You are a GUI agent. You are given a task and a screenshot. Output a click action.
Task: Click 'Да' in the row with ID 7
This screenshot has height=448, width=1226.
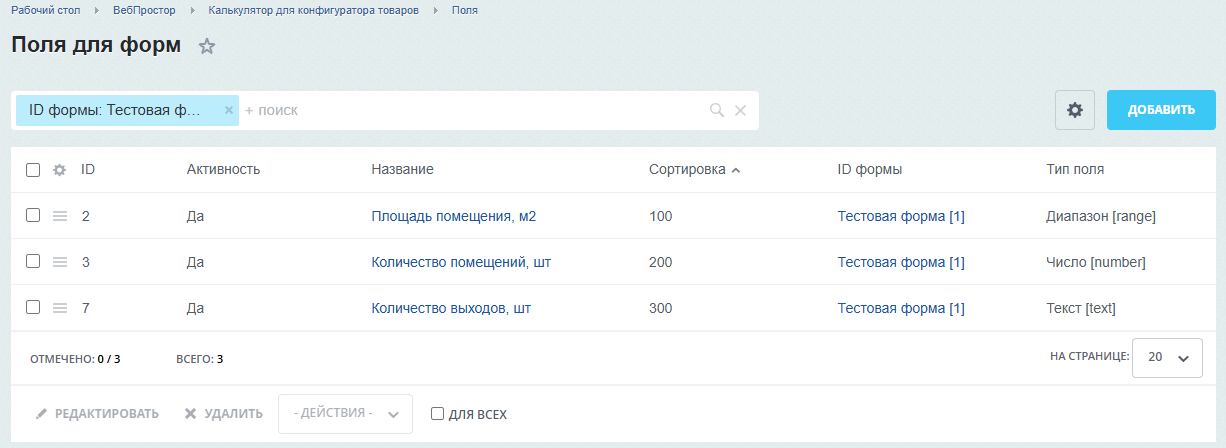195,308
